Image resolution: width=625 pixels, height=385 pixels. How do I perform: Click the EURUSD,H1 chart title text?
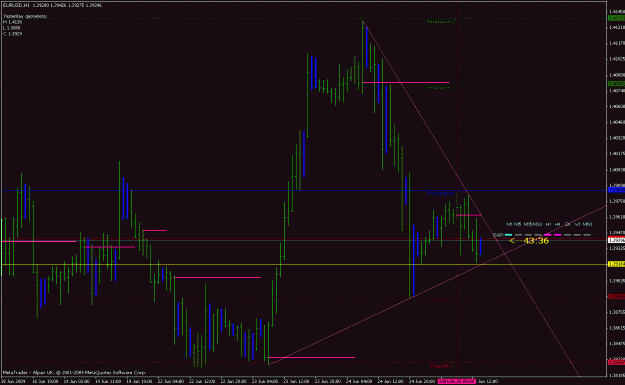pos(16,6)
